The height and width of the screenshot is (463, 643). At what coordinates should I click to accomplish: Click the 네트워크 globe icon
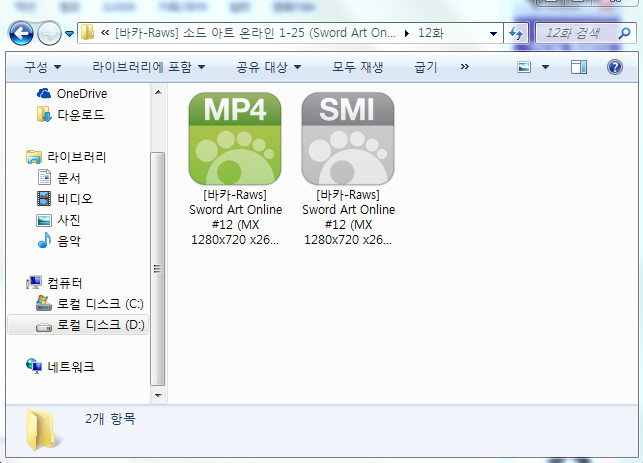(x=34, y=366)
